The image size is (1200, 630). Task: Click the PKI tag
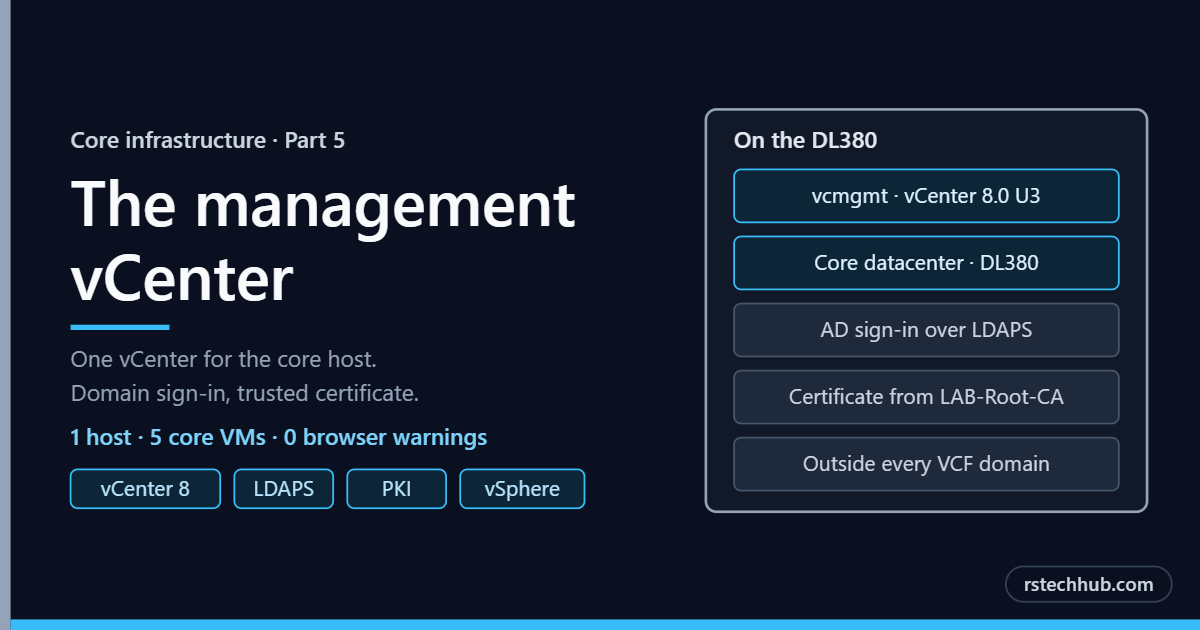pos(397,489)
